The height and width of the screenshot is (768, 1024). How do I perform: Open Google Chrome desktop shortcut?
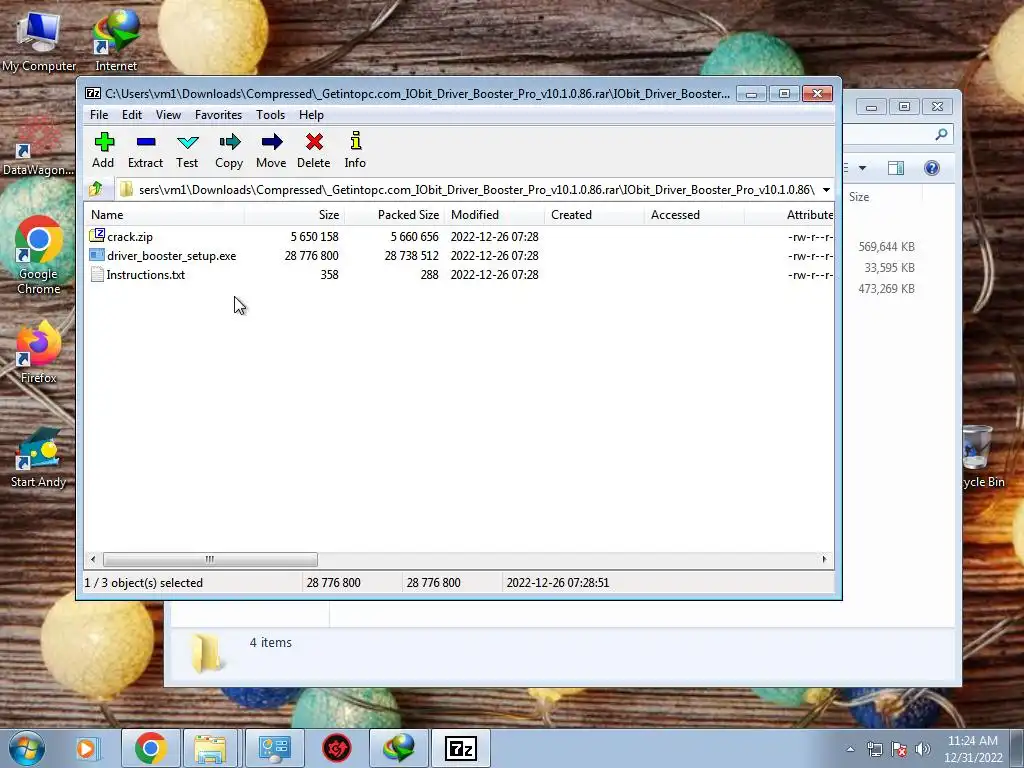pyautogui.click(x=39, y=255)
